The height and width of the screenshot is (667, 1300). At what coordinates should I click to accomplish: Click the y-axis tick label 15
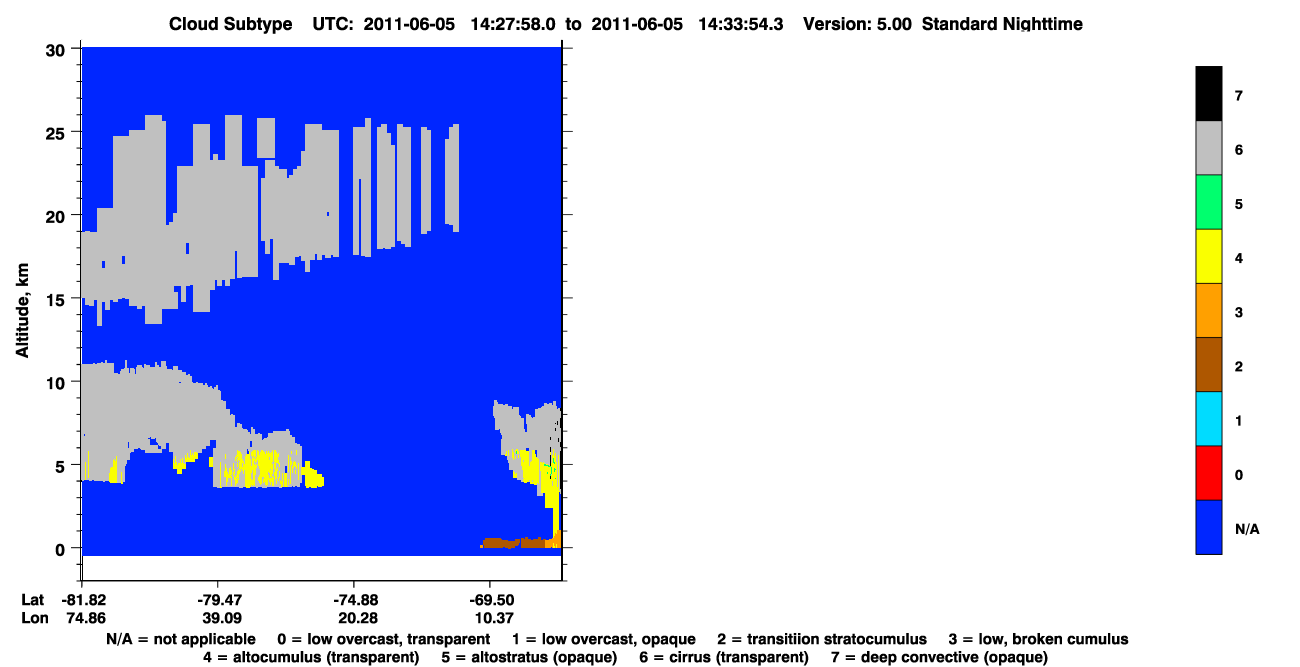pos(58,298)
